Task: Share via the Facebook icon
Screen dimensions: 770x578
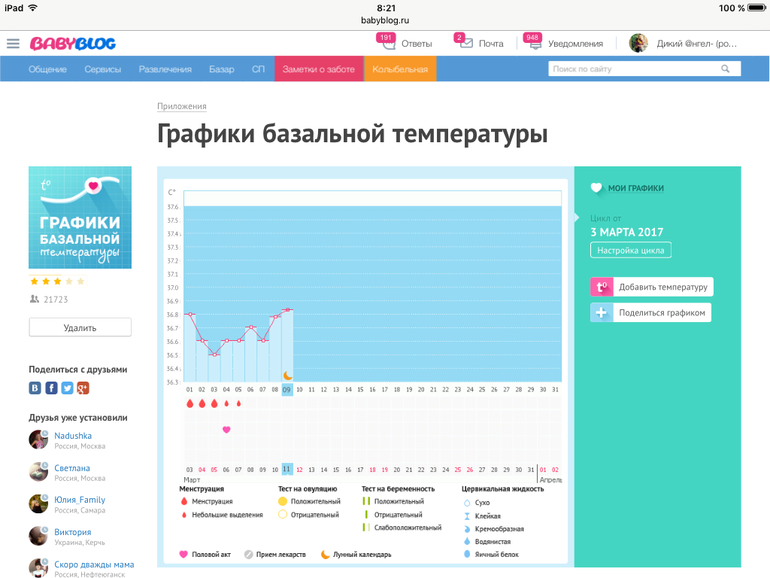Action: (51, 388)
